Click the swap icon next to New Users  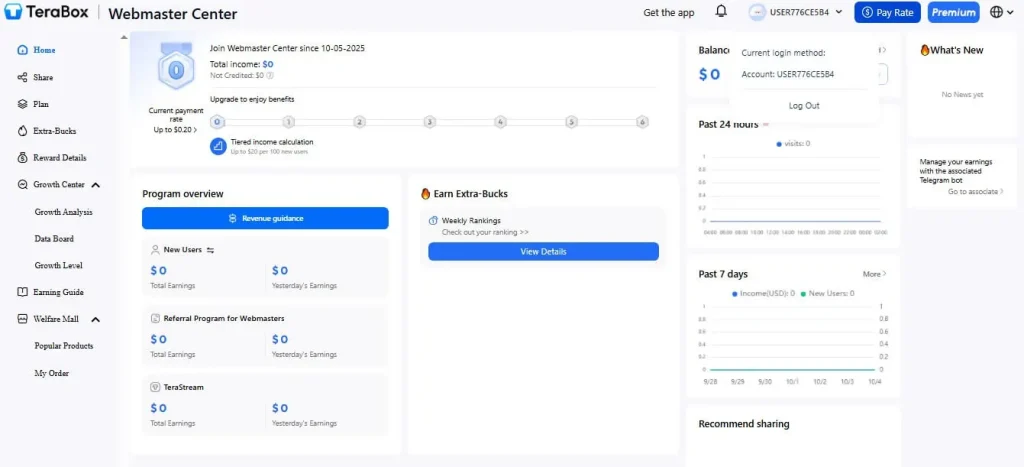[210, 250]
